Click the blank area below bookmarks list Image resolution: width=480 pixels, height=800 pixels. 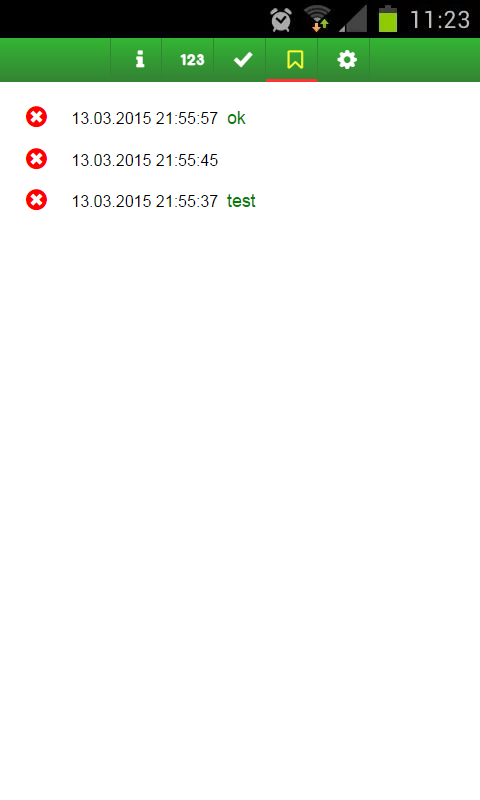[240, 505]
